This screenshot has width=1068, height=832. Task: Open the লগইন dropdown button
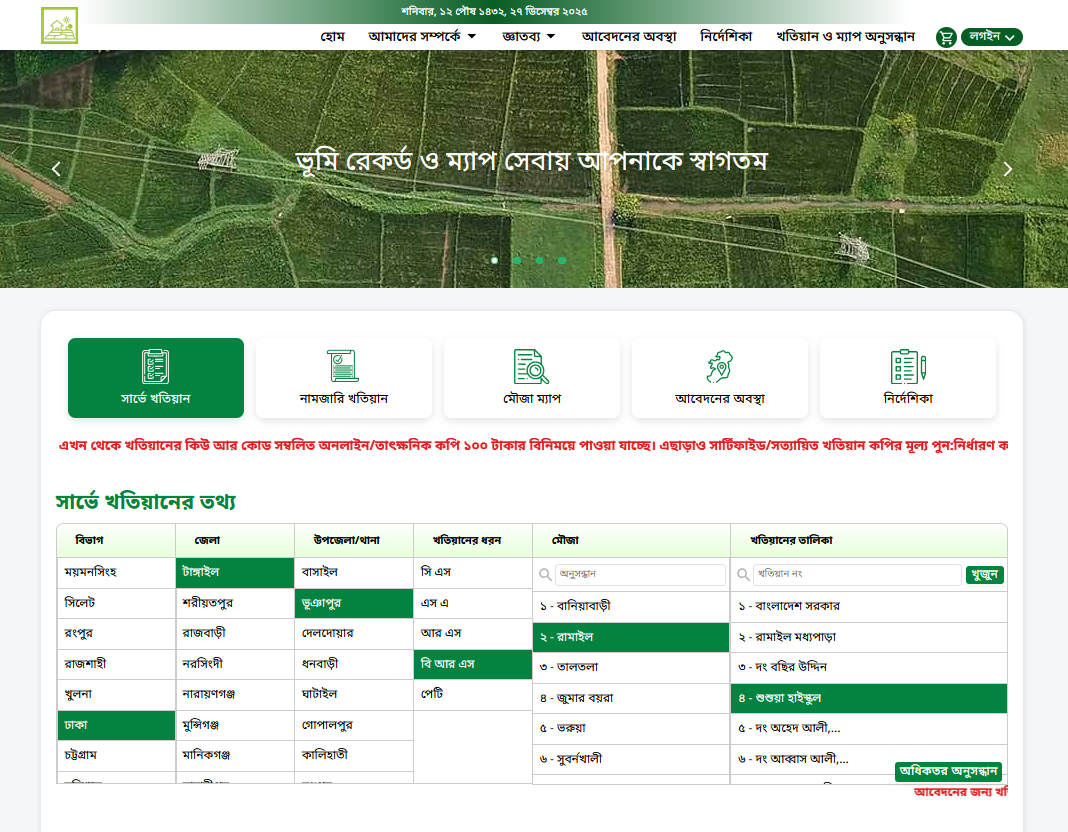coord(992,37)
